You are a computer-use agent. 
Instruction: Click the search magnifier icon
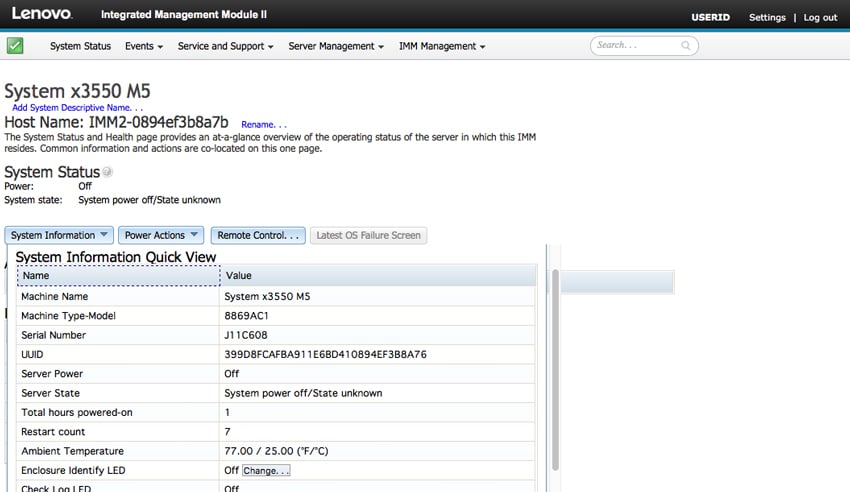click(x=686, y=46)
